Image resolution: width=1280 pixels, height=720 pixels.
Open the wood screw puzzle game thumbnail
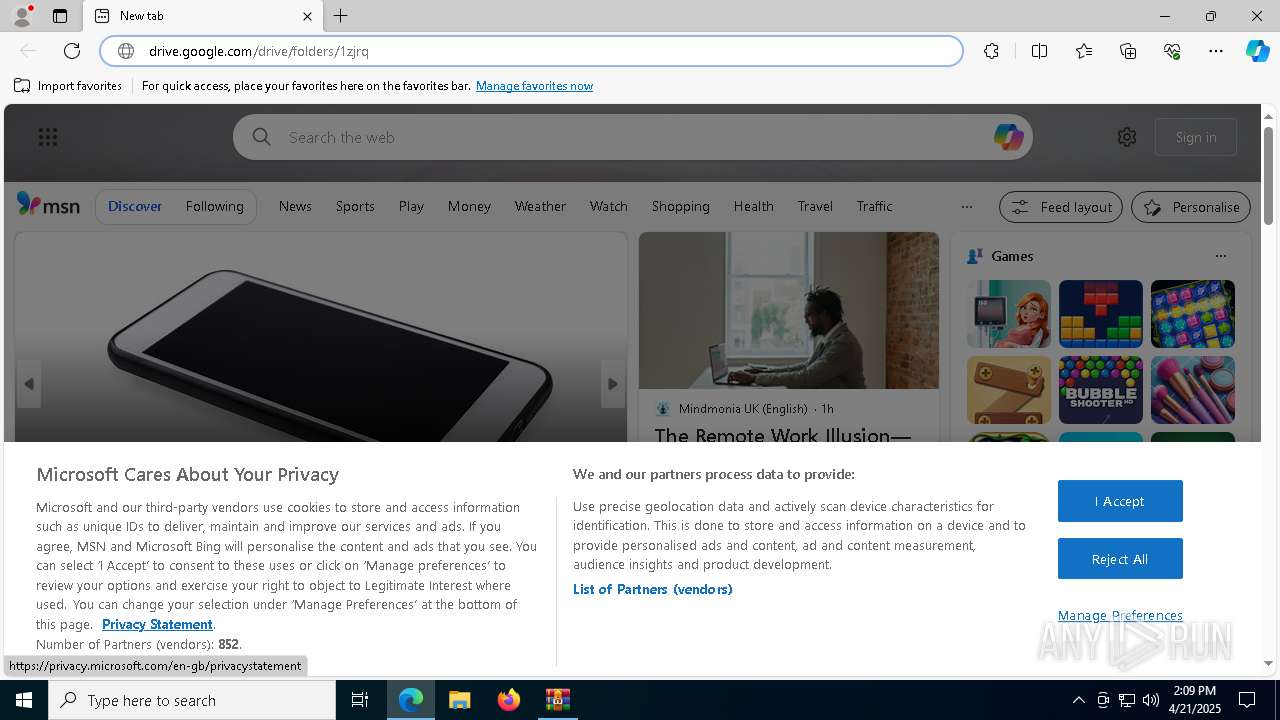point(1009,390)
